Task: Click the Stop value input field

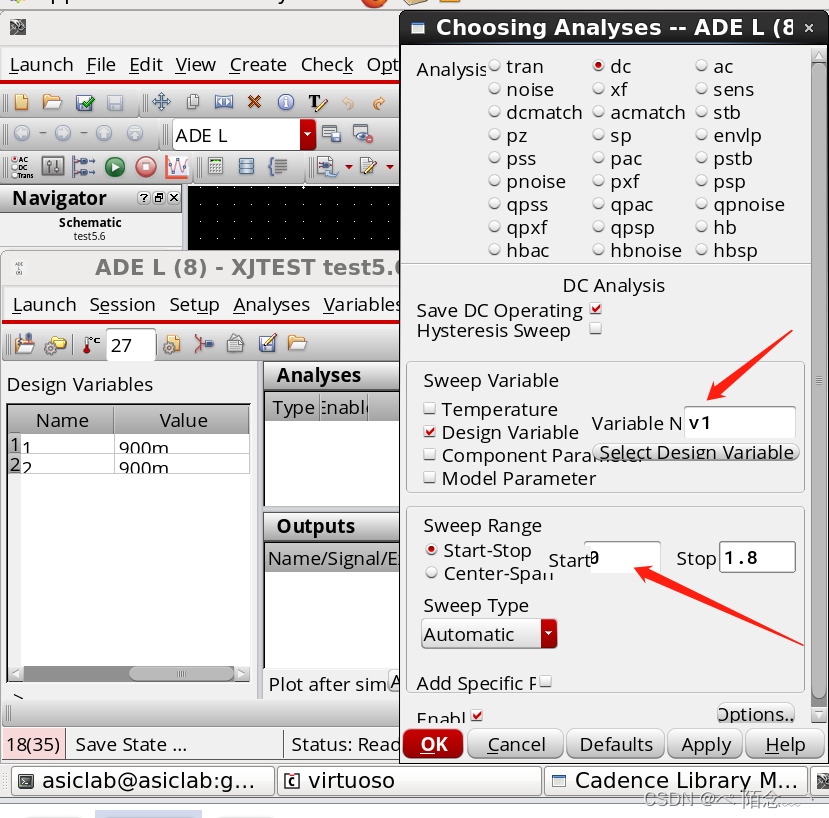Action: [757, 557]
